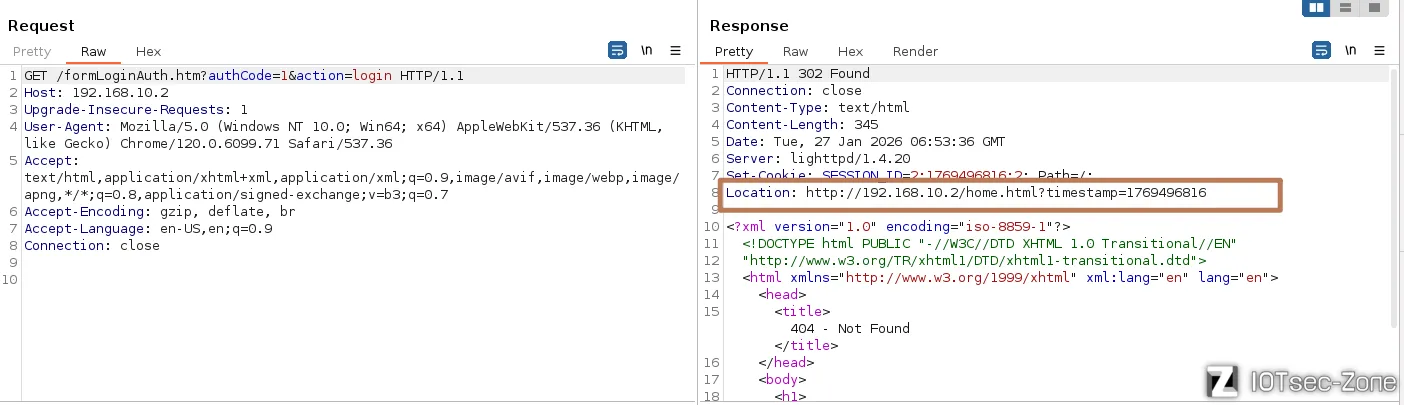Open the Response panel hamburger options menu
This screenshot has width=1404, height=405.
pos(1380,50)
